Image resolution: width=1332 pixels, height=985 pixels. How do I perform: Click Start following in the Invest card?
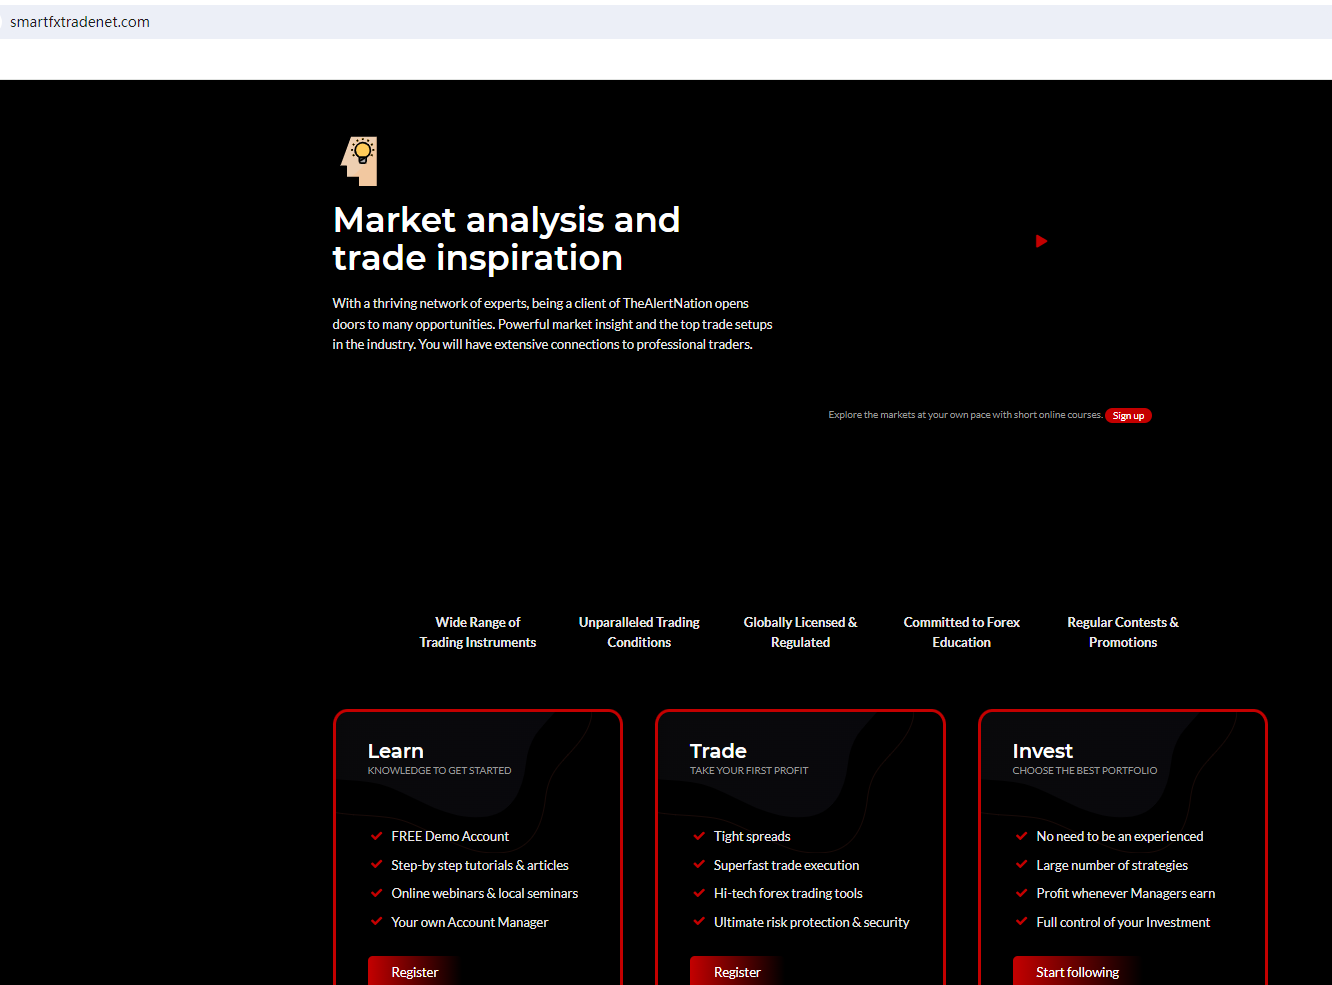point(1077,972)
